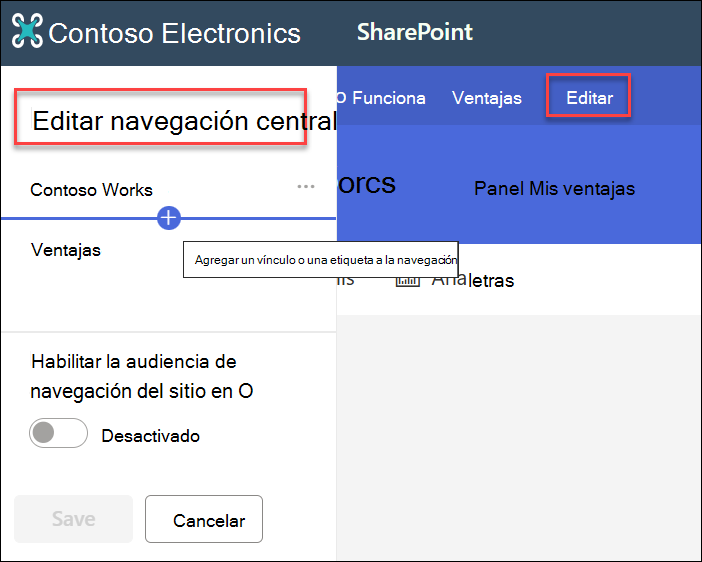The width and height of the screenshot is (702, 562).
Task: Open Ventajas in the top hub bar
Action: [487, 98]
